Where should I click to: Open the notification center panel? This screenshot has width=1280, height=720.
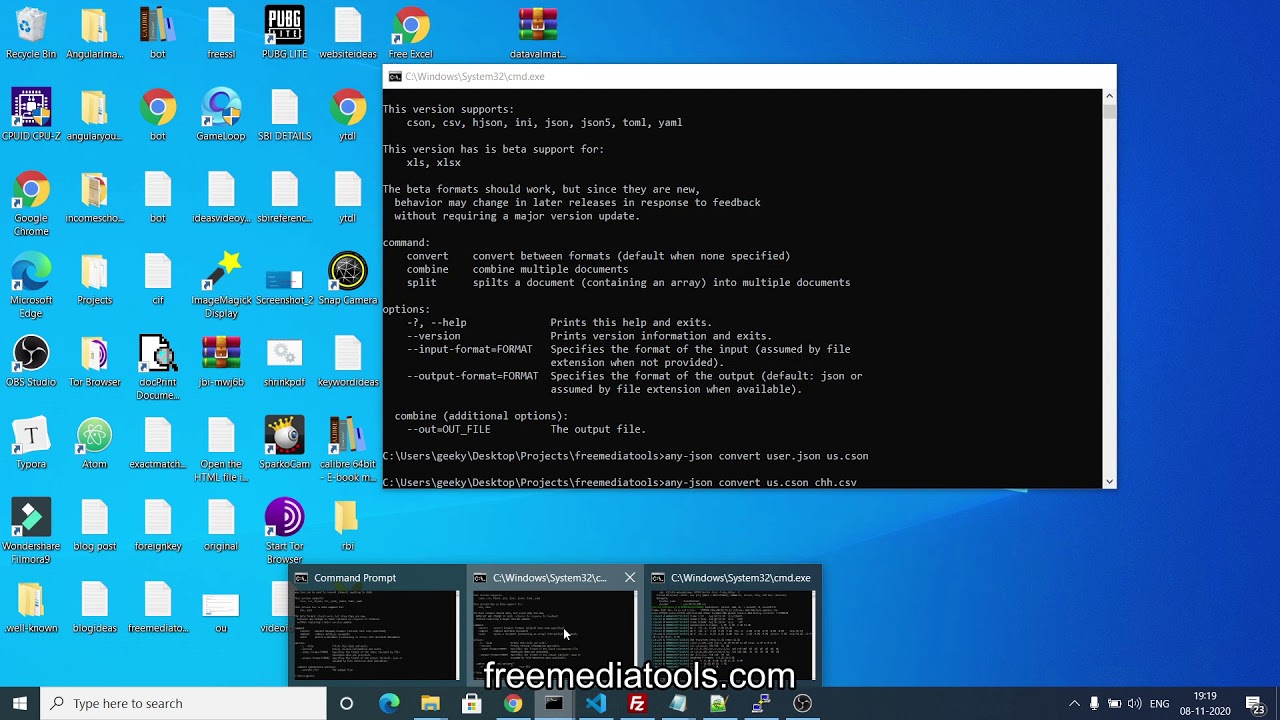[1254, 703]
